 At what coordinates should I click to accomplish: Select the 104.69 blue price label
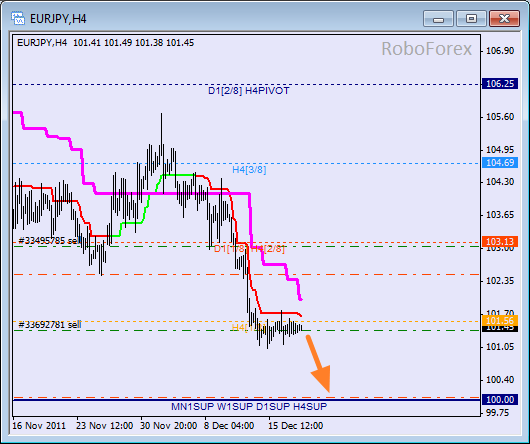pos(500,163)
